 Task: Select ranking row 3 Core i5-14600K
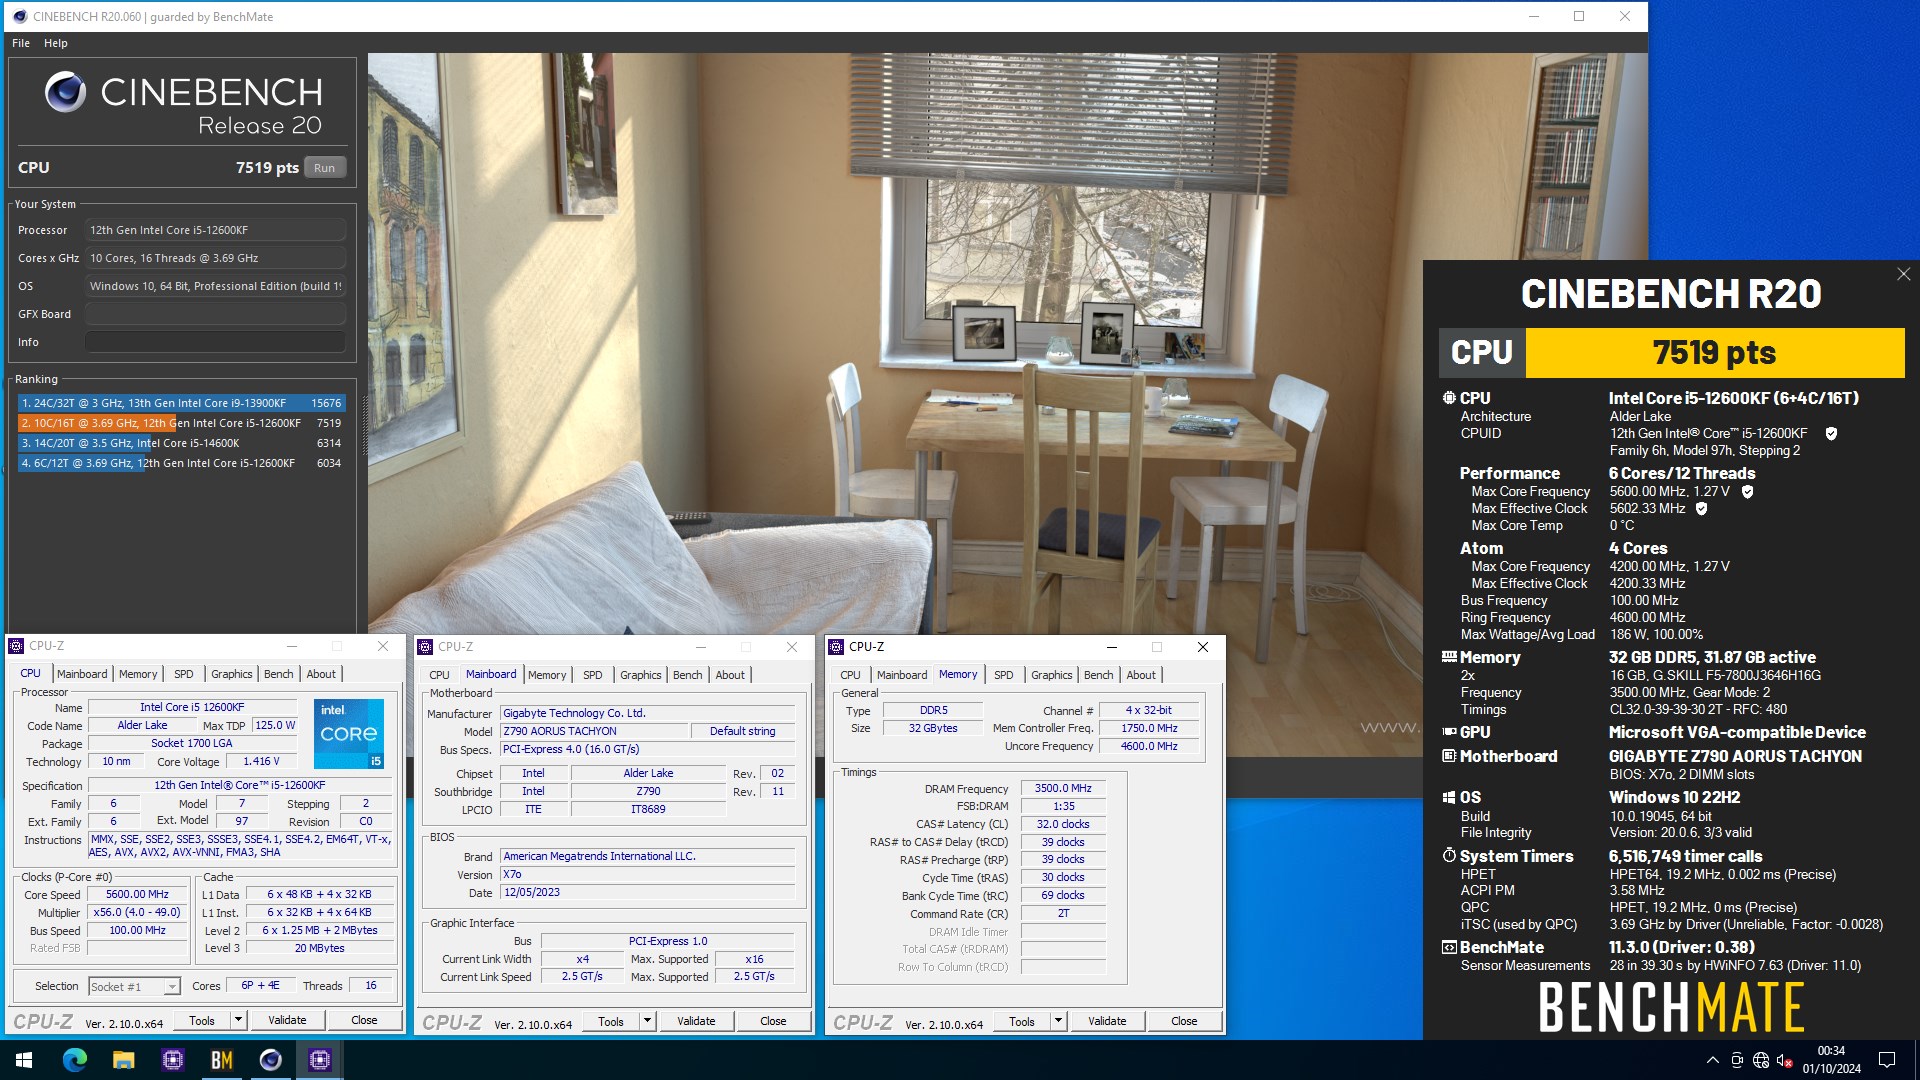182,443
